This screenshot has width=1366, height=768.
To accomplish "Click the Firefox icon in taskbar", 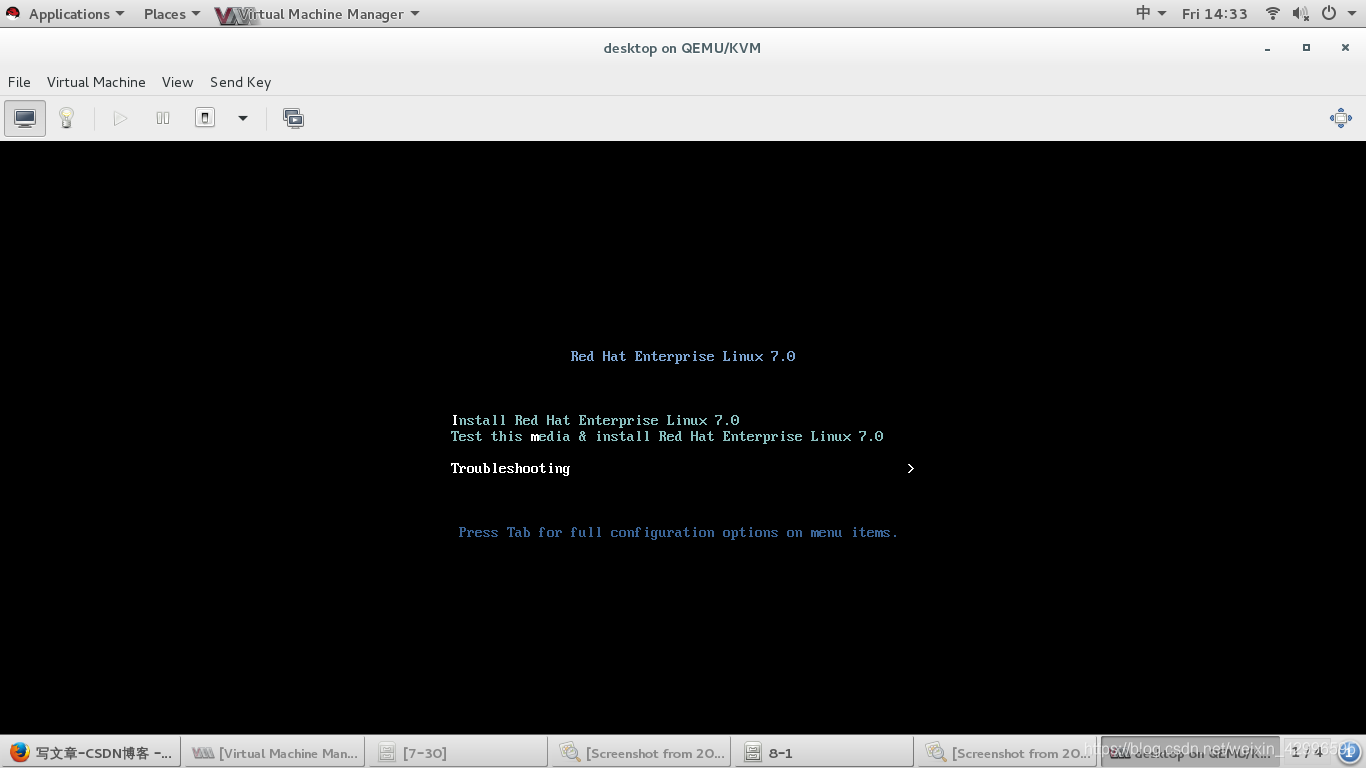I will (x=19, y=752).
